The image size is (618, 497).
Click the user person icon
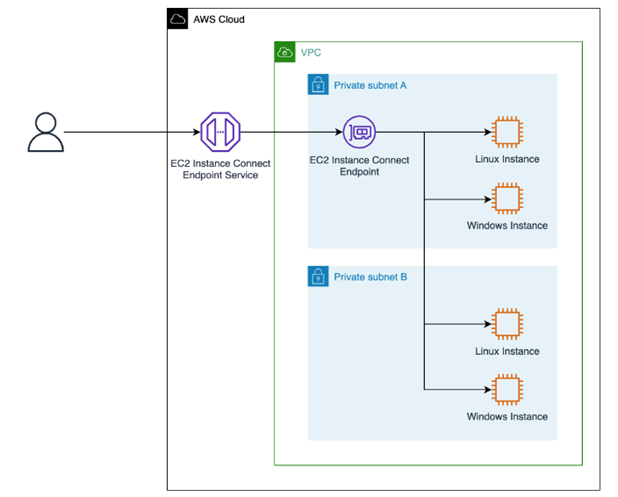[46, 132]
